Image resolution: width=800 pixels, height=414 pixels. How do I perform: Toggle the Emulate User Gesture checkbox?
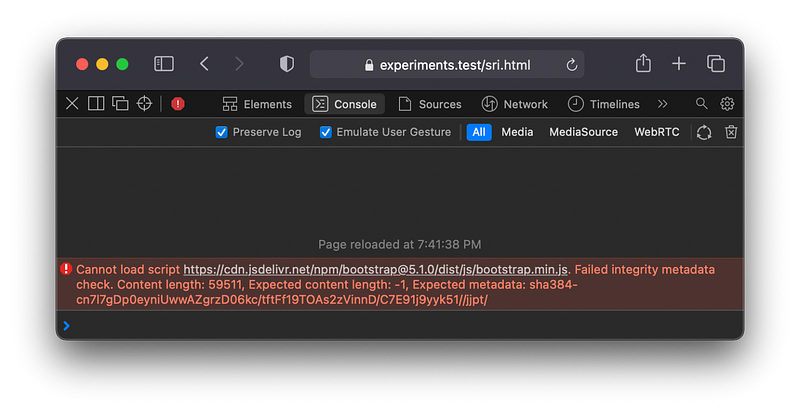pyautogui.click(x=325, y=132)
